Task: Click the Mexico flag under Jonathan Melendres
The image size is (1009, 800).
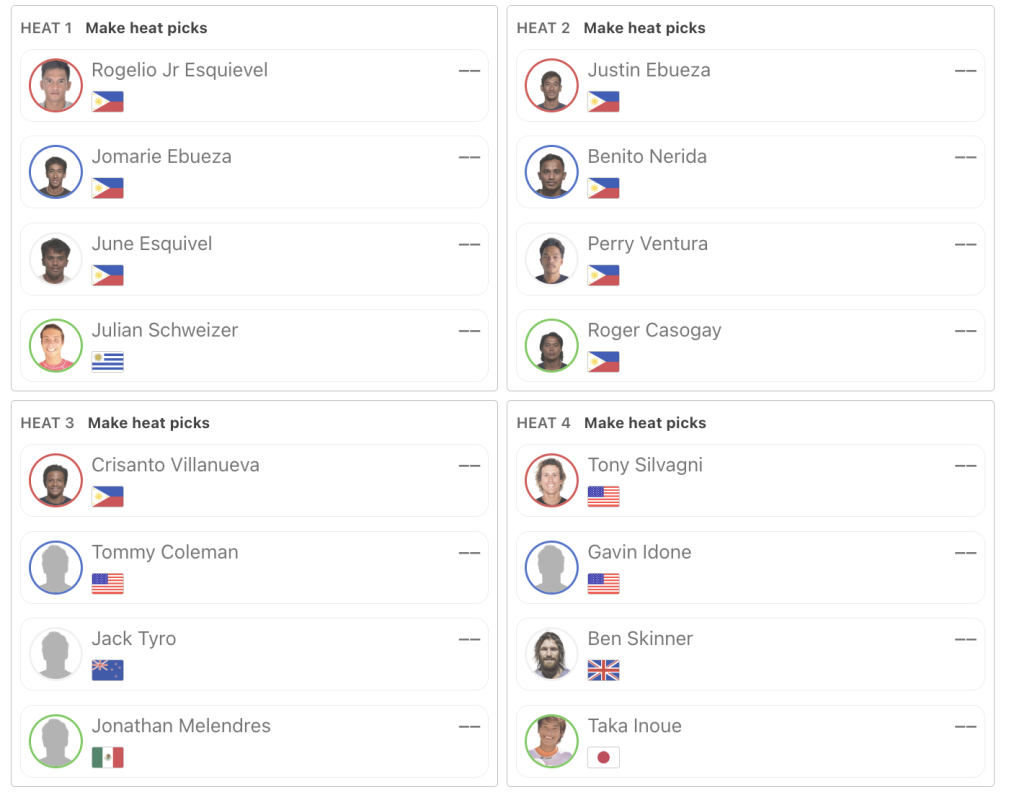Action: tap(108, 757)
